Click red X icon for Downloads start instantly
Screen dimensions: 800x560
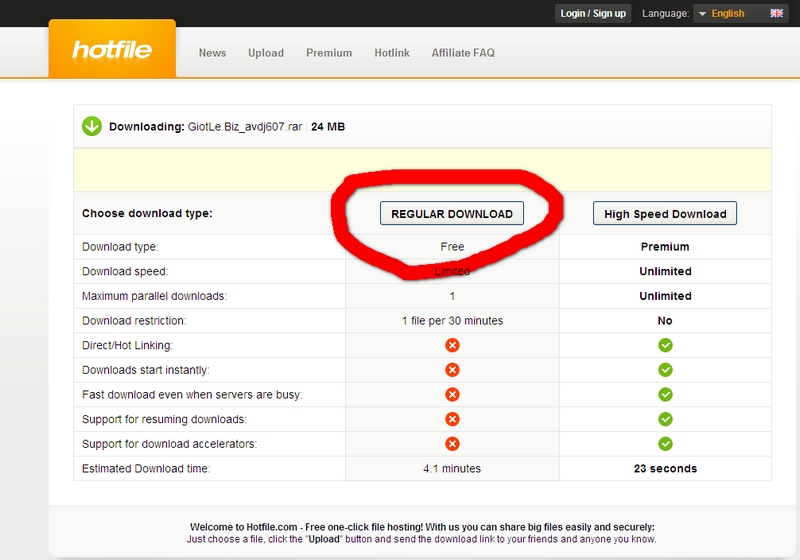click(452, 370)
